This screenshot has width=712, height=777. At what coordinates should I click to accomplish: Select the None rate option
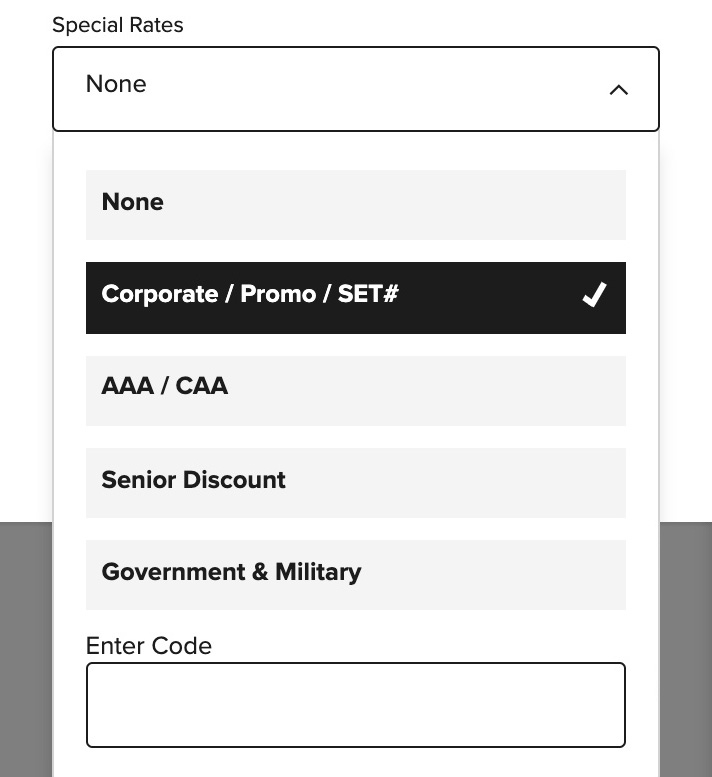(x=356, y=205)
